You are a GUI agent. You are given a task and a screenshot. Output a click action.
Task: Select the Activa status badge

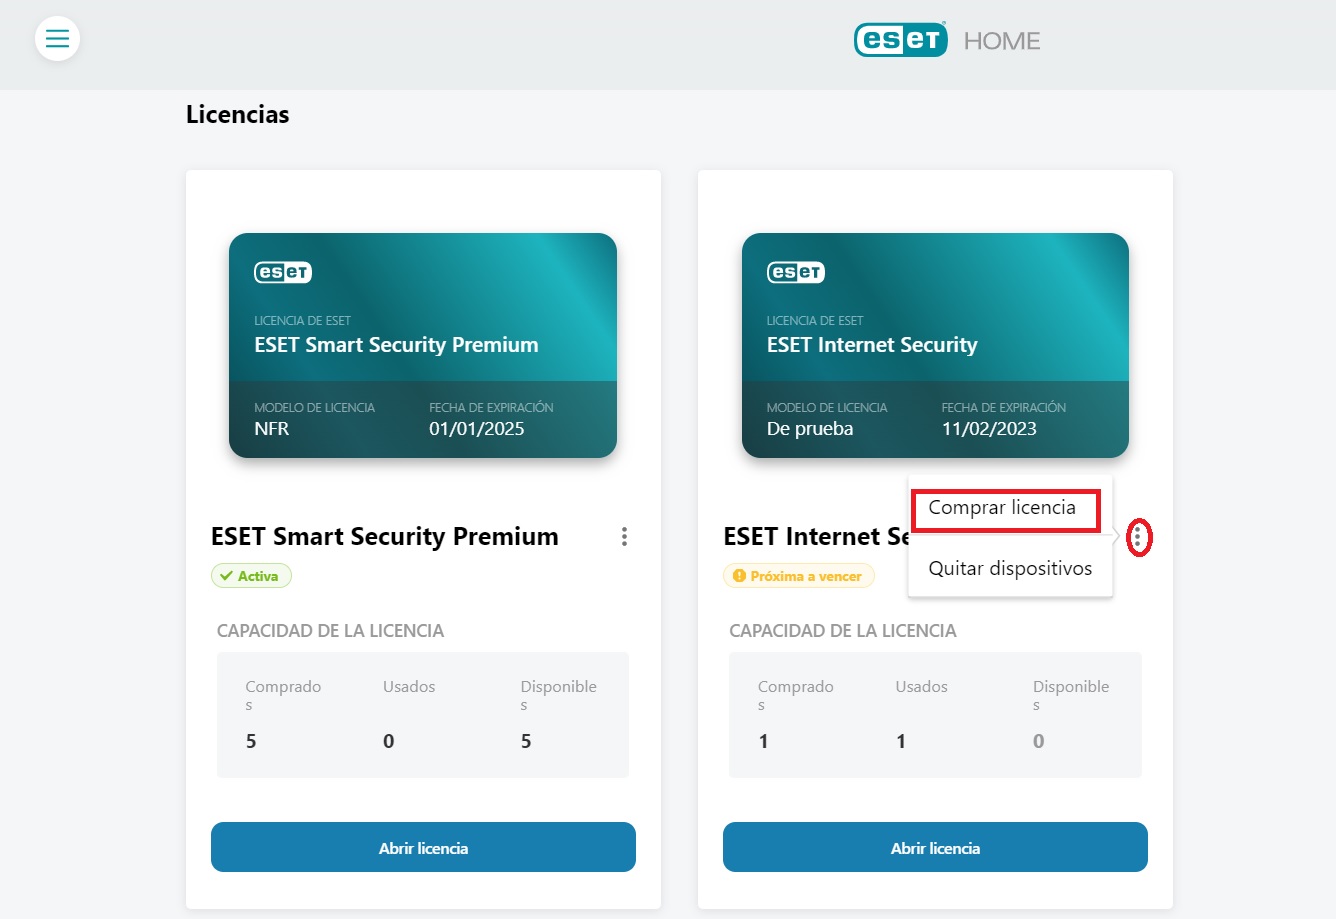pyautogui.click(x=251, y=575)
